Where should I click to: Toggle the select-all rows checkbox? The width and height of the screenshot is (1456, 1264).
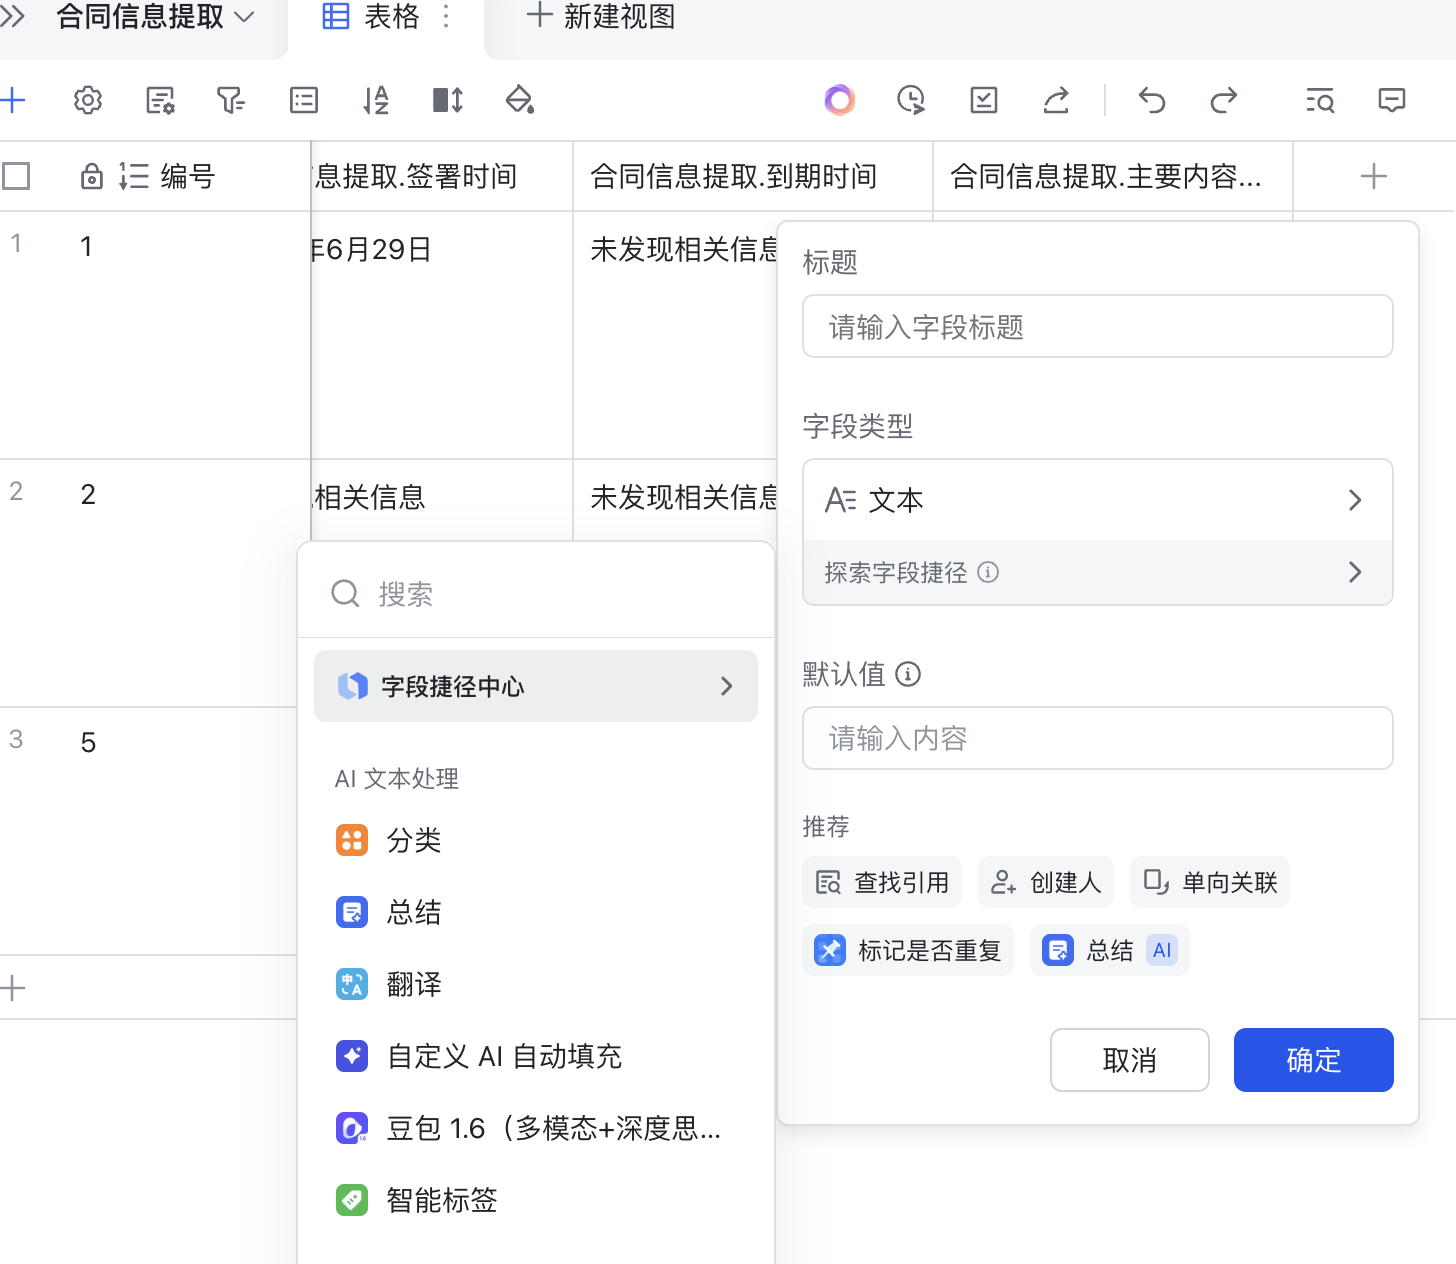coord(16,177)
